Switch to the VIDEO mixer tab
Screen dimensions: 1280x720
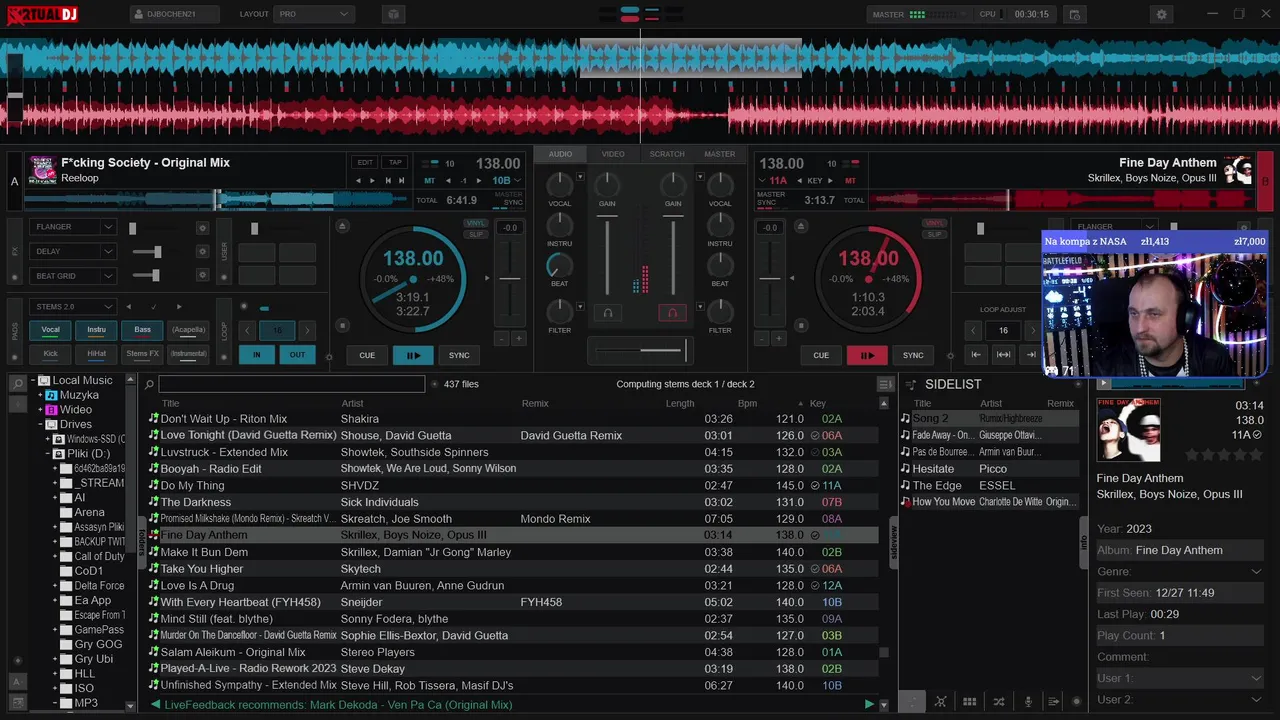point(613,154)
